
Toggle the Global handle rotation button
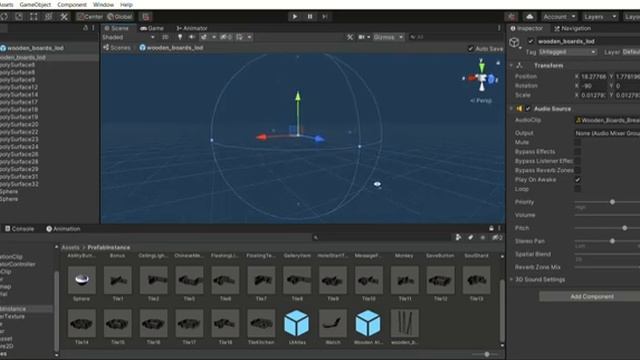pos(120,17)
